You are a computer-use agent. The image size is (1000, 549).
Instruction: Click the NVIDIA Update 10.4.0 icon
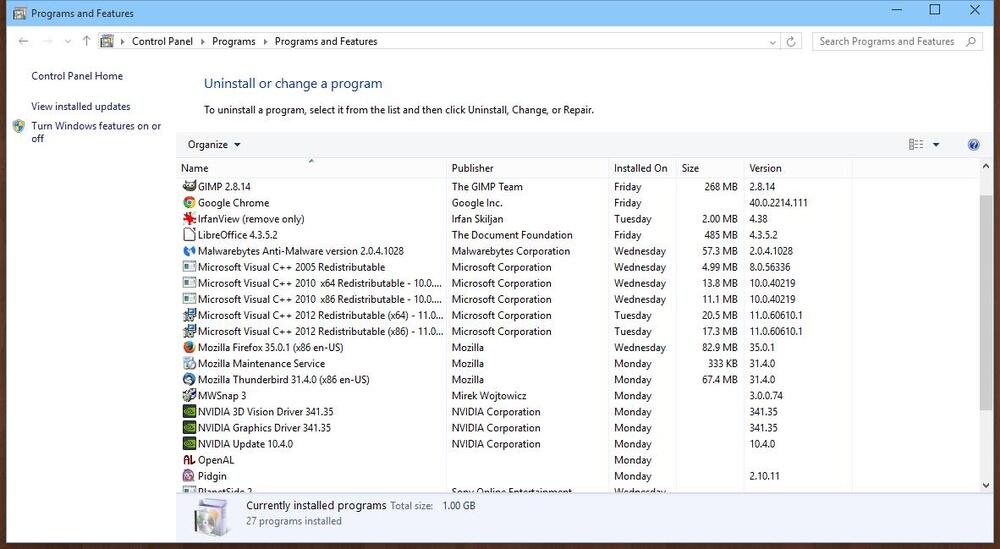(189, 444)
